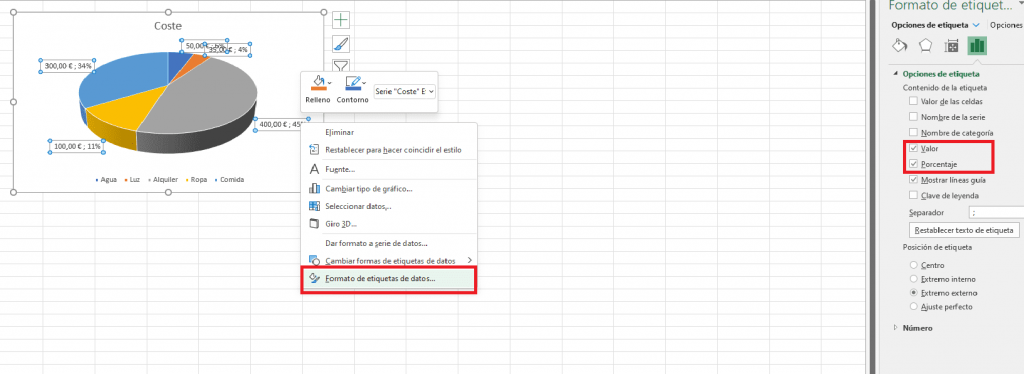Click the Separador input field

pyautogui.click(x=997, y=213)
